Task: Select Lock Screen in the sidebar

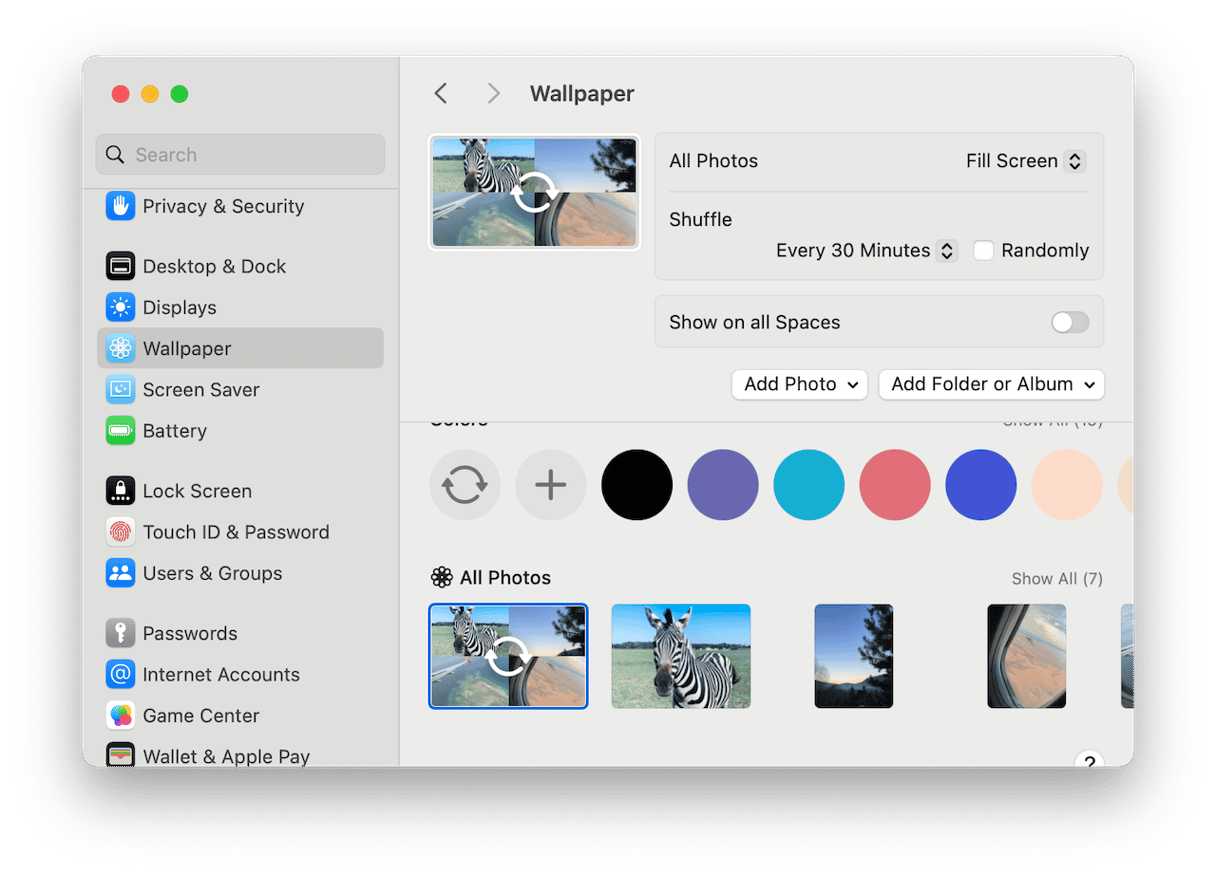Action: [197, 491]
